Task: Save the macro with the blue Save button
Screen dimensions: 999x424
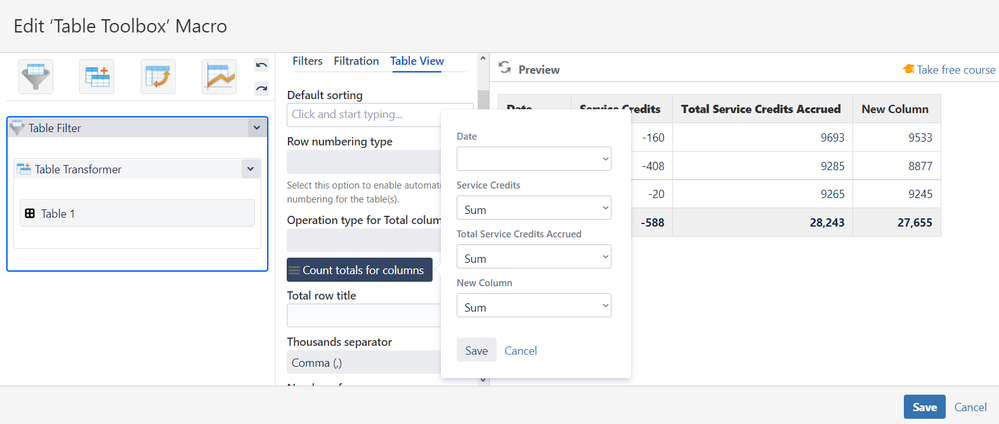Action: 924,407
